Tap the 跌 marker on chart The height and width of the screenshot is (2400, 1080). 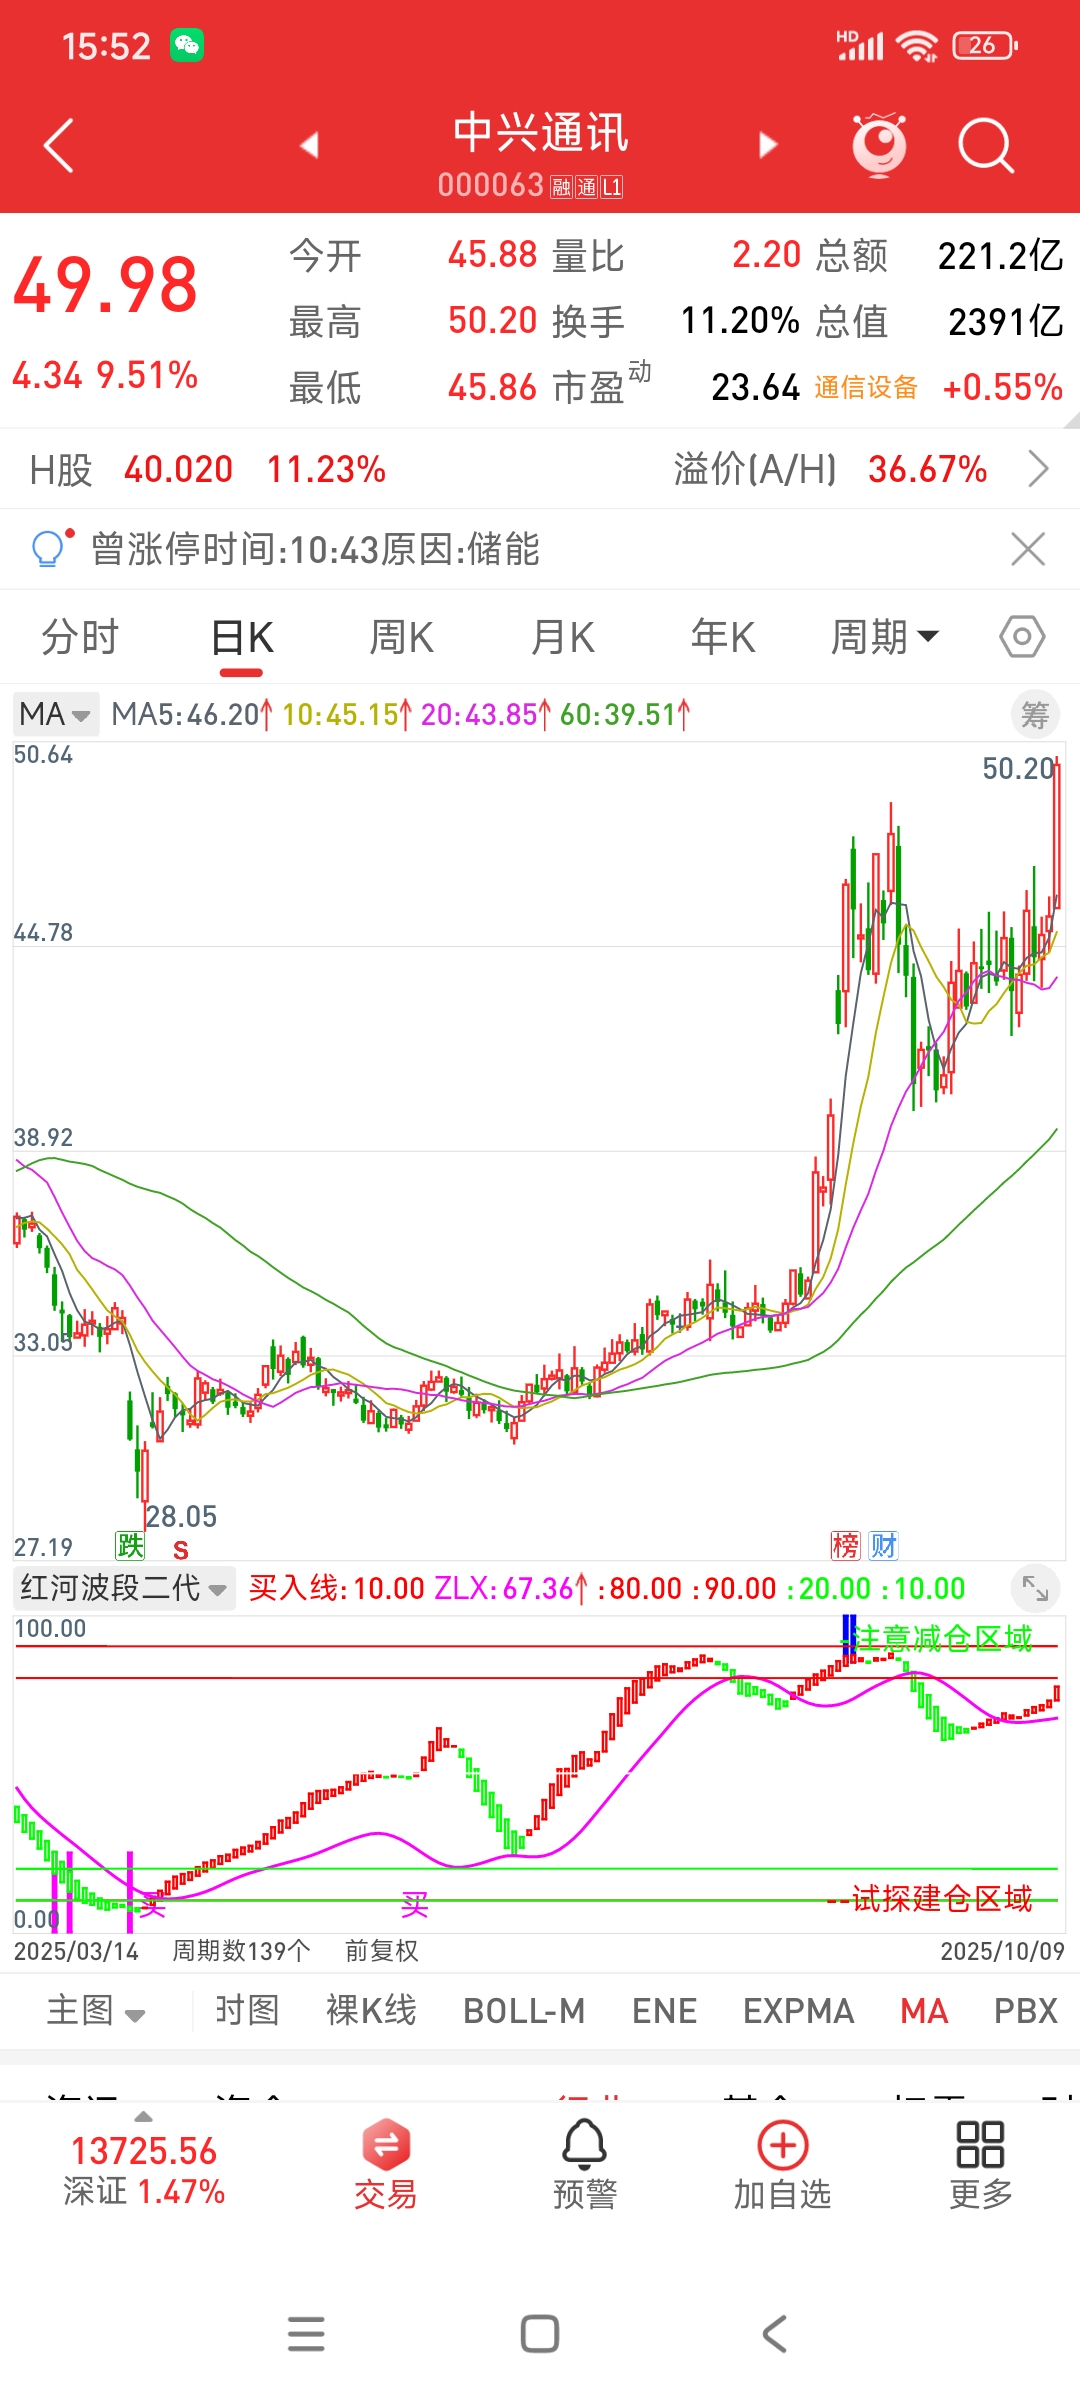click(x=130, y=1546)
